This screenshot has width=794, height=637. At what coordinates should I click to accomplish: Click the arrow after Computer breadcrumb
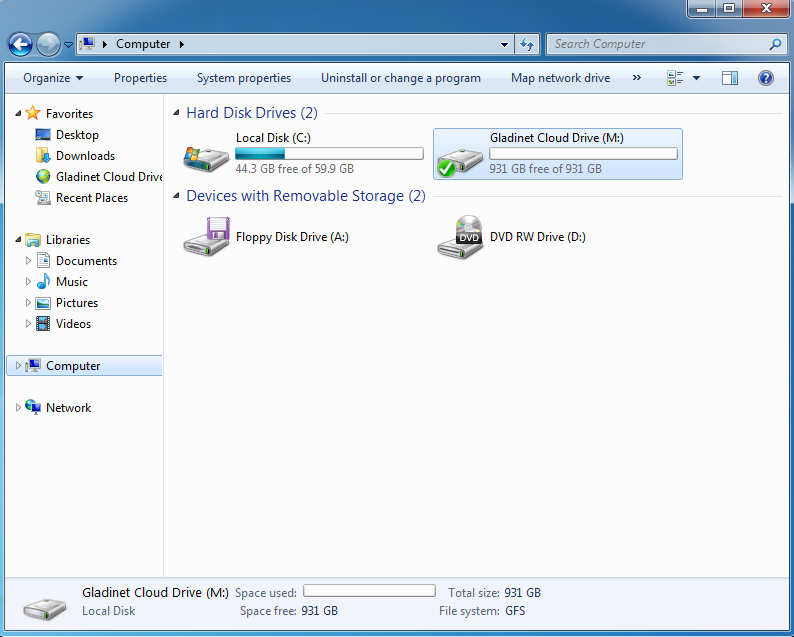(x=181, y=45)
